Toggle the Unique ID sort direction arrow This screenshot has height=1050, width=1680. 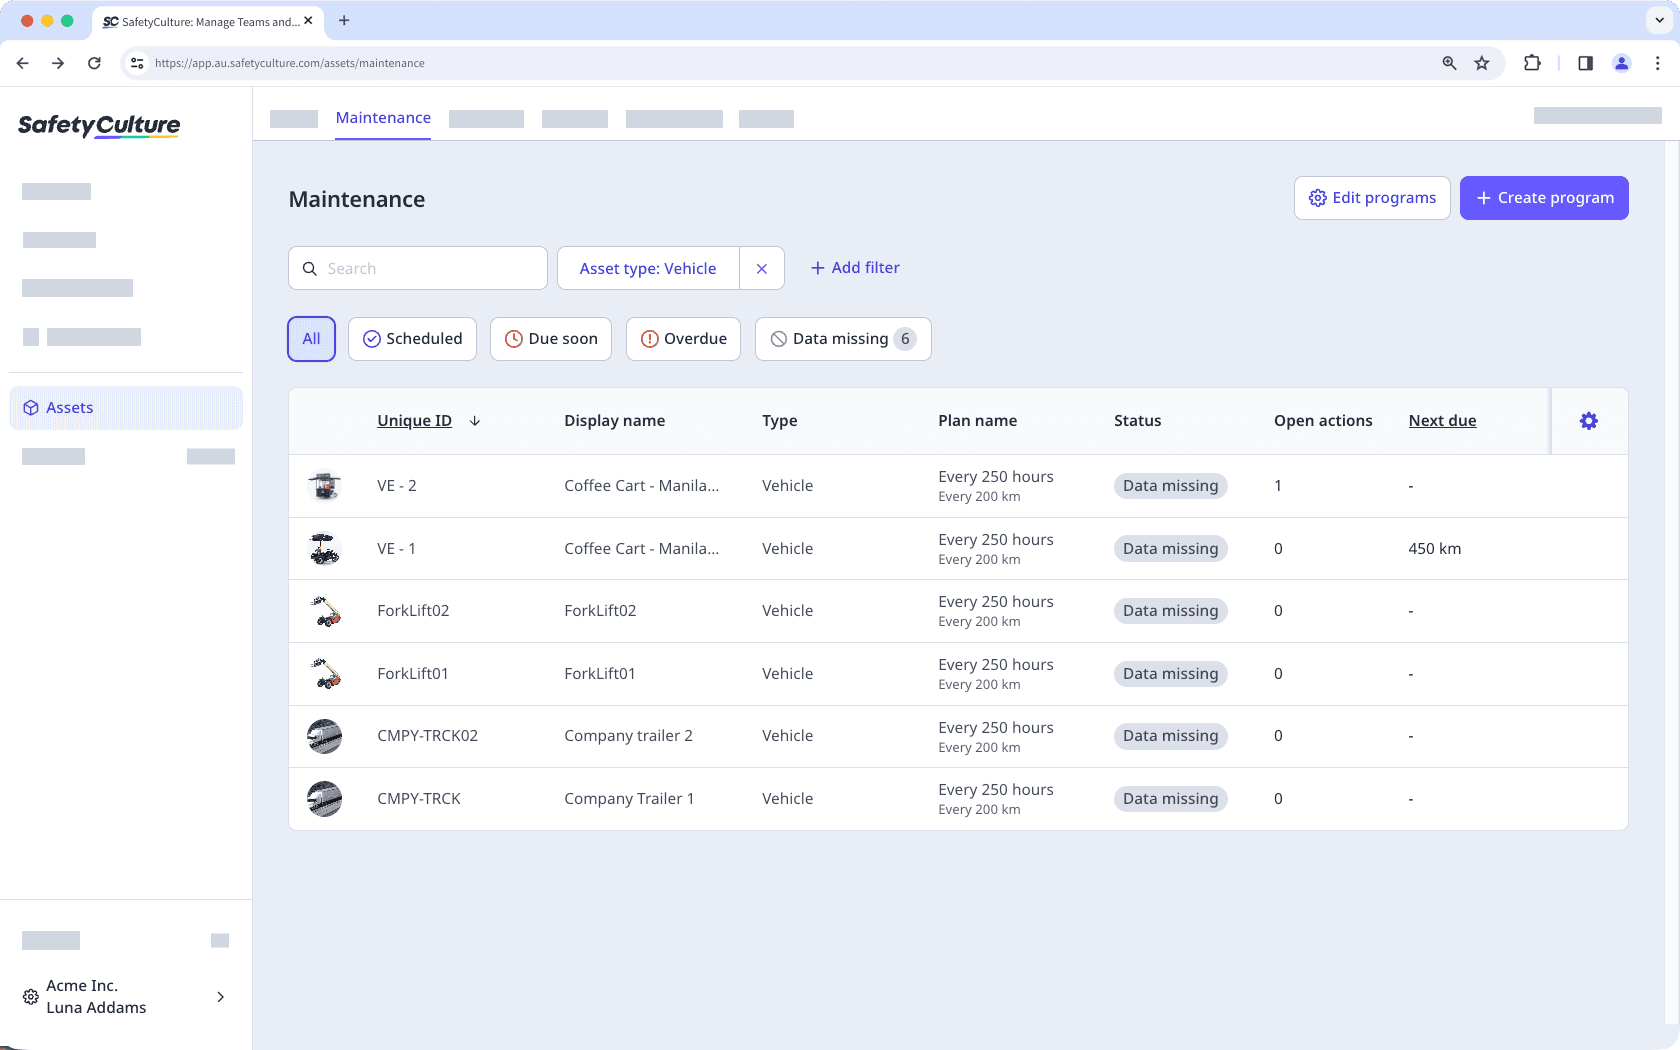click(x=475, y=421)
